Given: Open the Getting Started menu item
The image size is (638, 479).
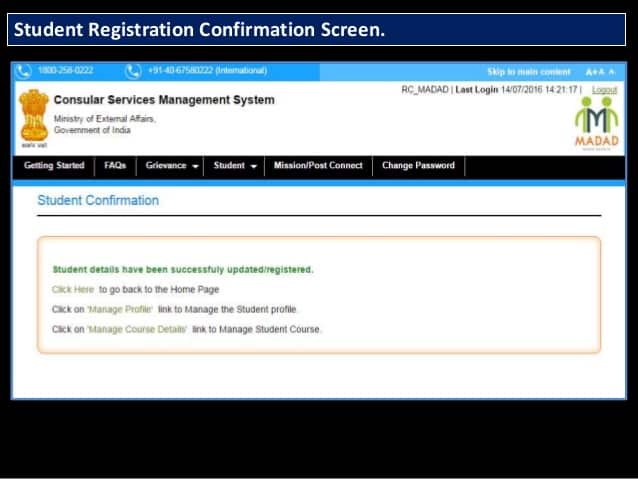Looking at the screenshot, I should [54, 166].
